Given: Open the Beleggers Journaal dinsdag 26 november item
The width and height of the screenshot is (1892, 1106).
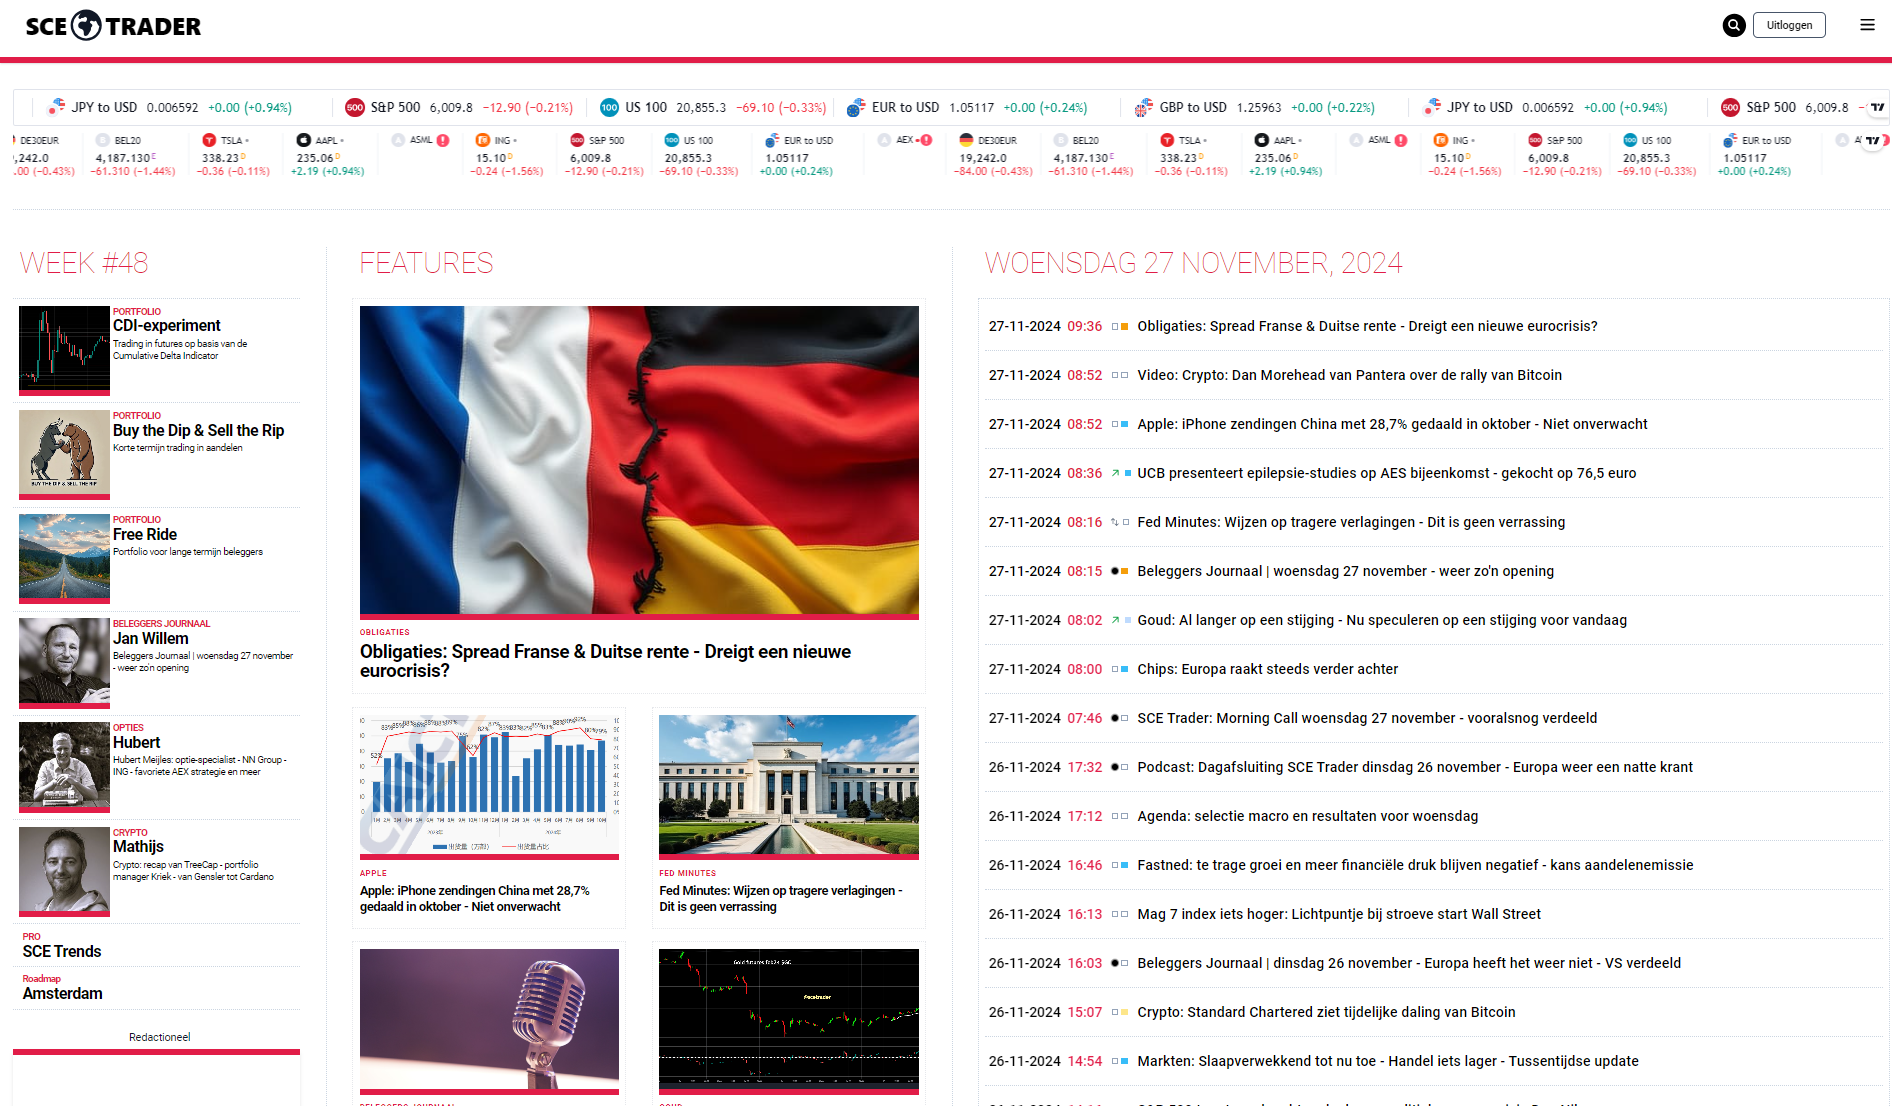Looking at the screenshot, I should tap(1409, 964).
